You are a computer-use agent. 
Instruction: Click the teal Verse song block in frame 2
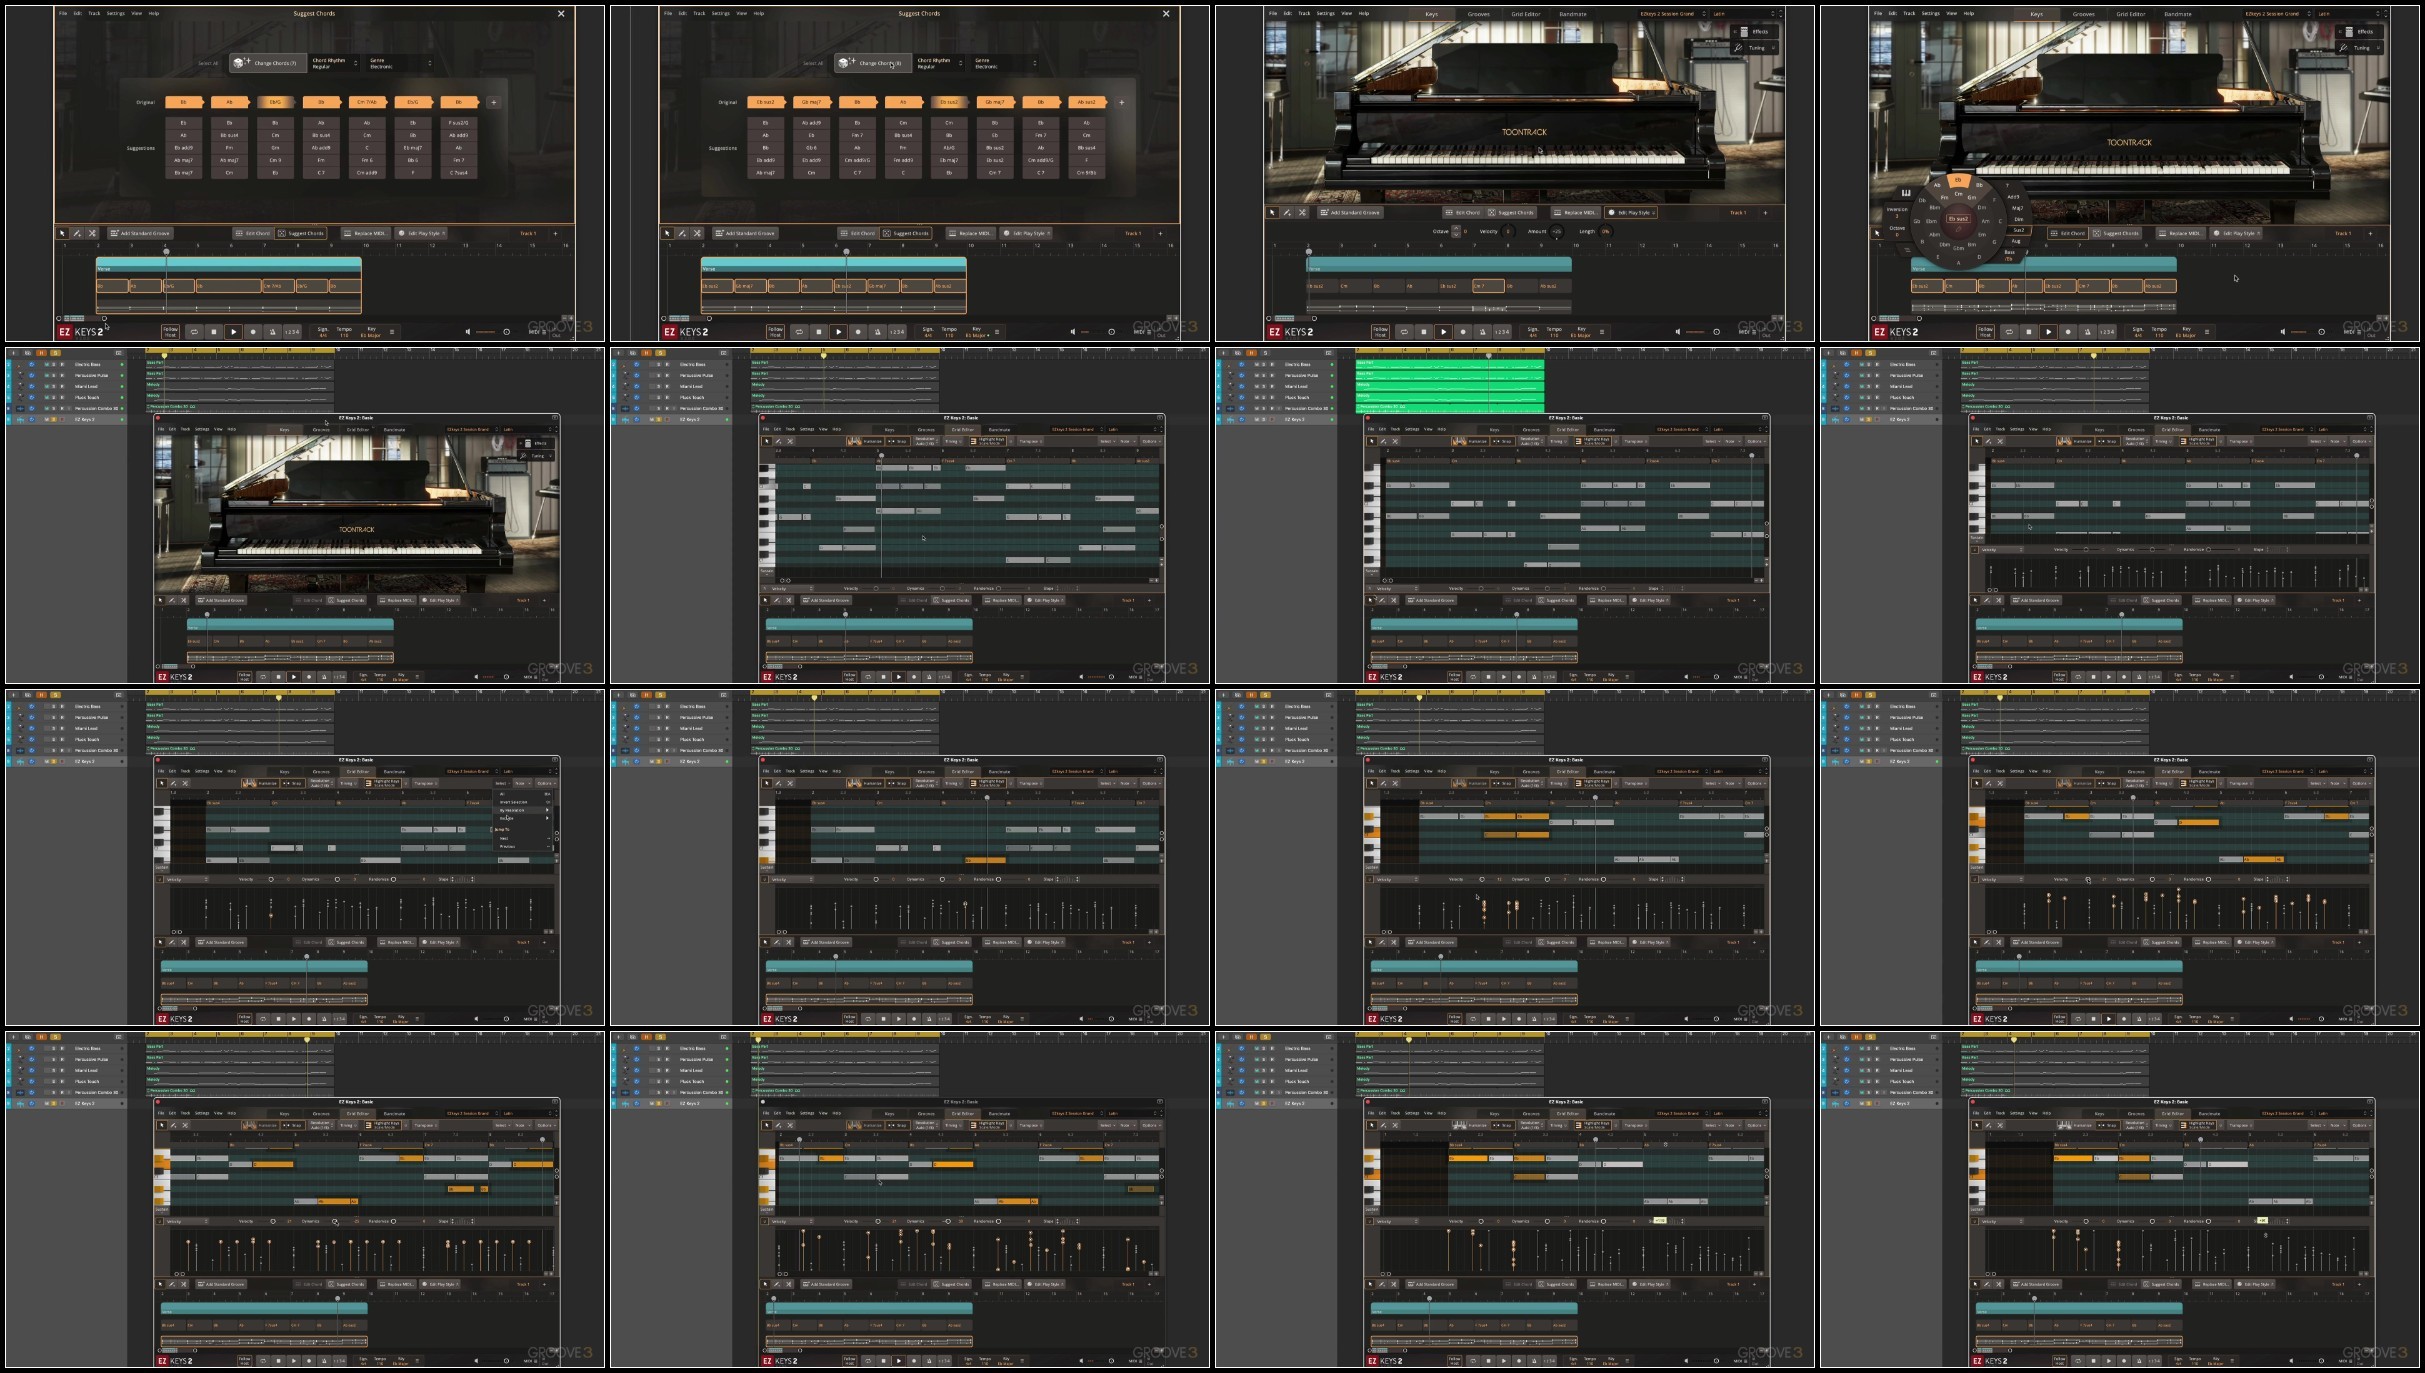coord(834,266)
